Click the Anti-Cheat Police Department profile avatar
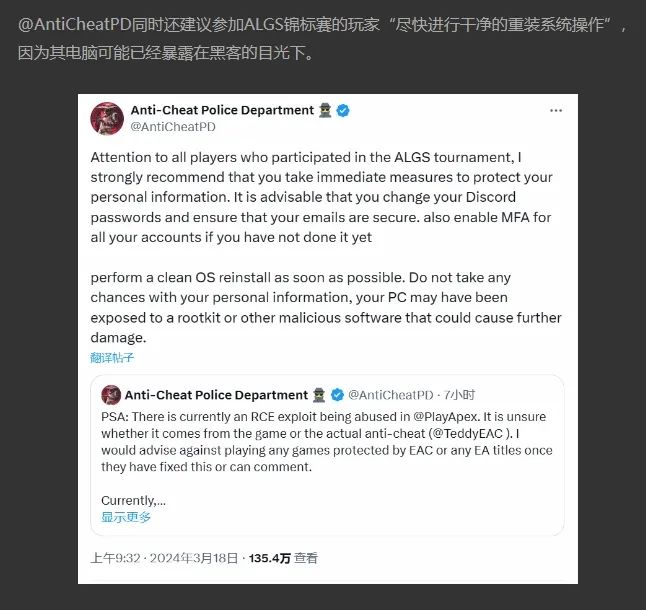 pyautogui.click(x=107, y=119)
